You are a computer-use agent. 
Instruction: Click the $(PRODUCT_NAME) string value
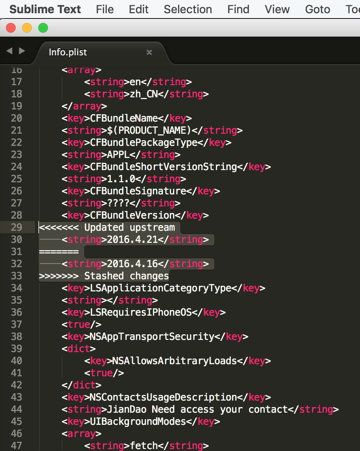tap(149, 130)
